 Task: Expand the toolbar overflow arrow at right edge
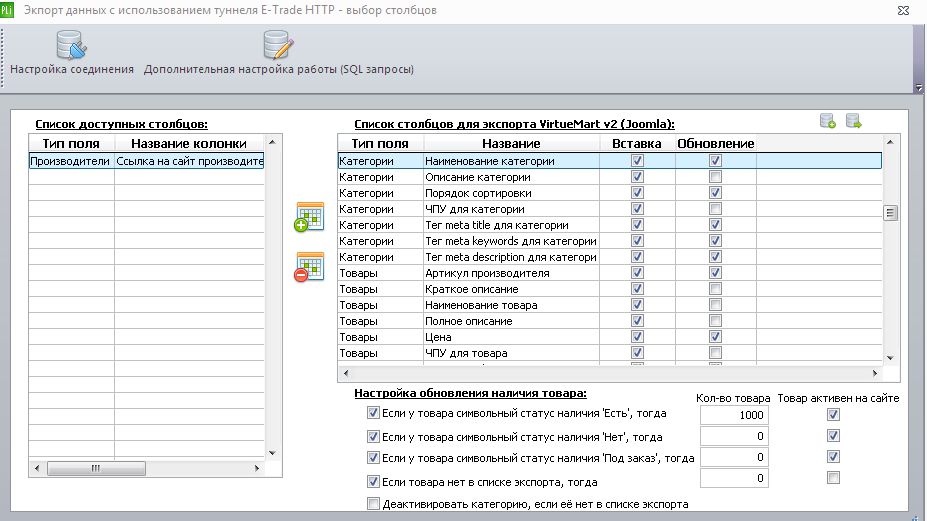(919, 88)
